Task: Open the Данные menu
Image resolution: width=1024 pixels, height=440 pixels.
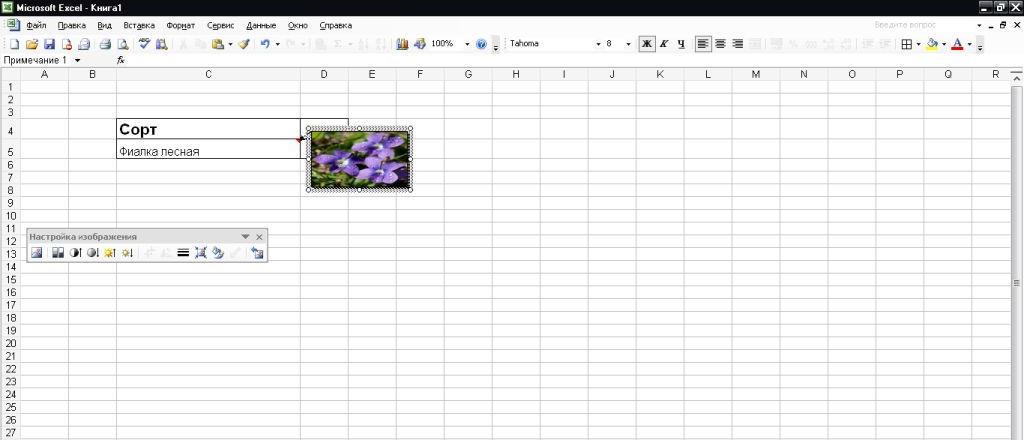Action: tap(261, 24)
